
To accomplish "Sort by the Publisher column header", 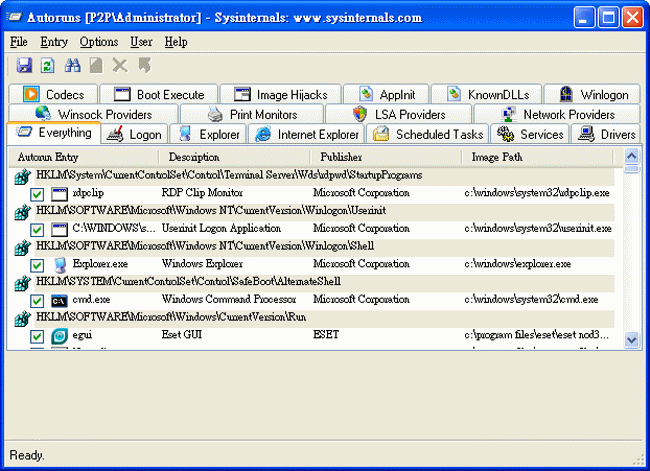I will pos(341,158).
